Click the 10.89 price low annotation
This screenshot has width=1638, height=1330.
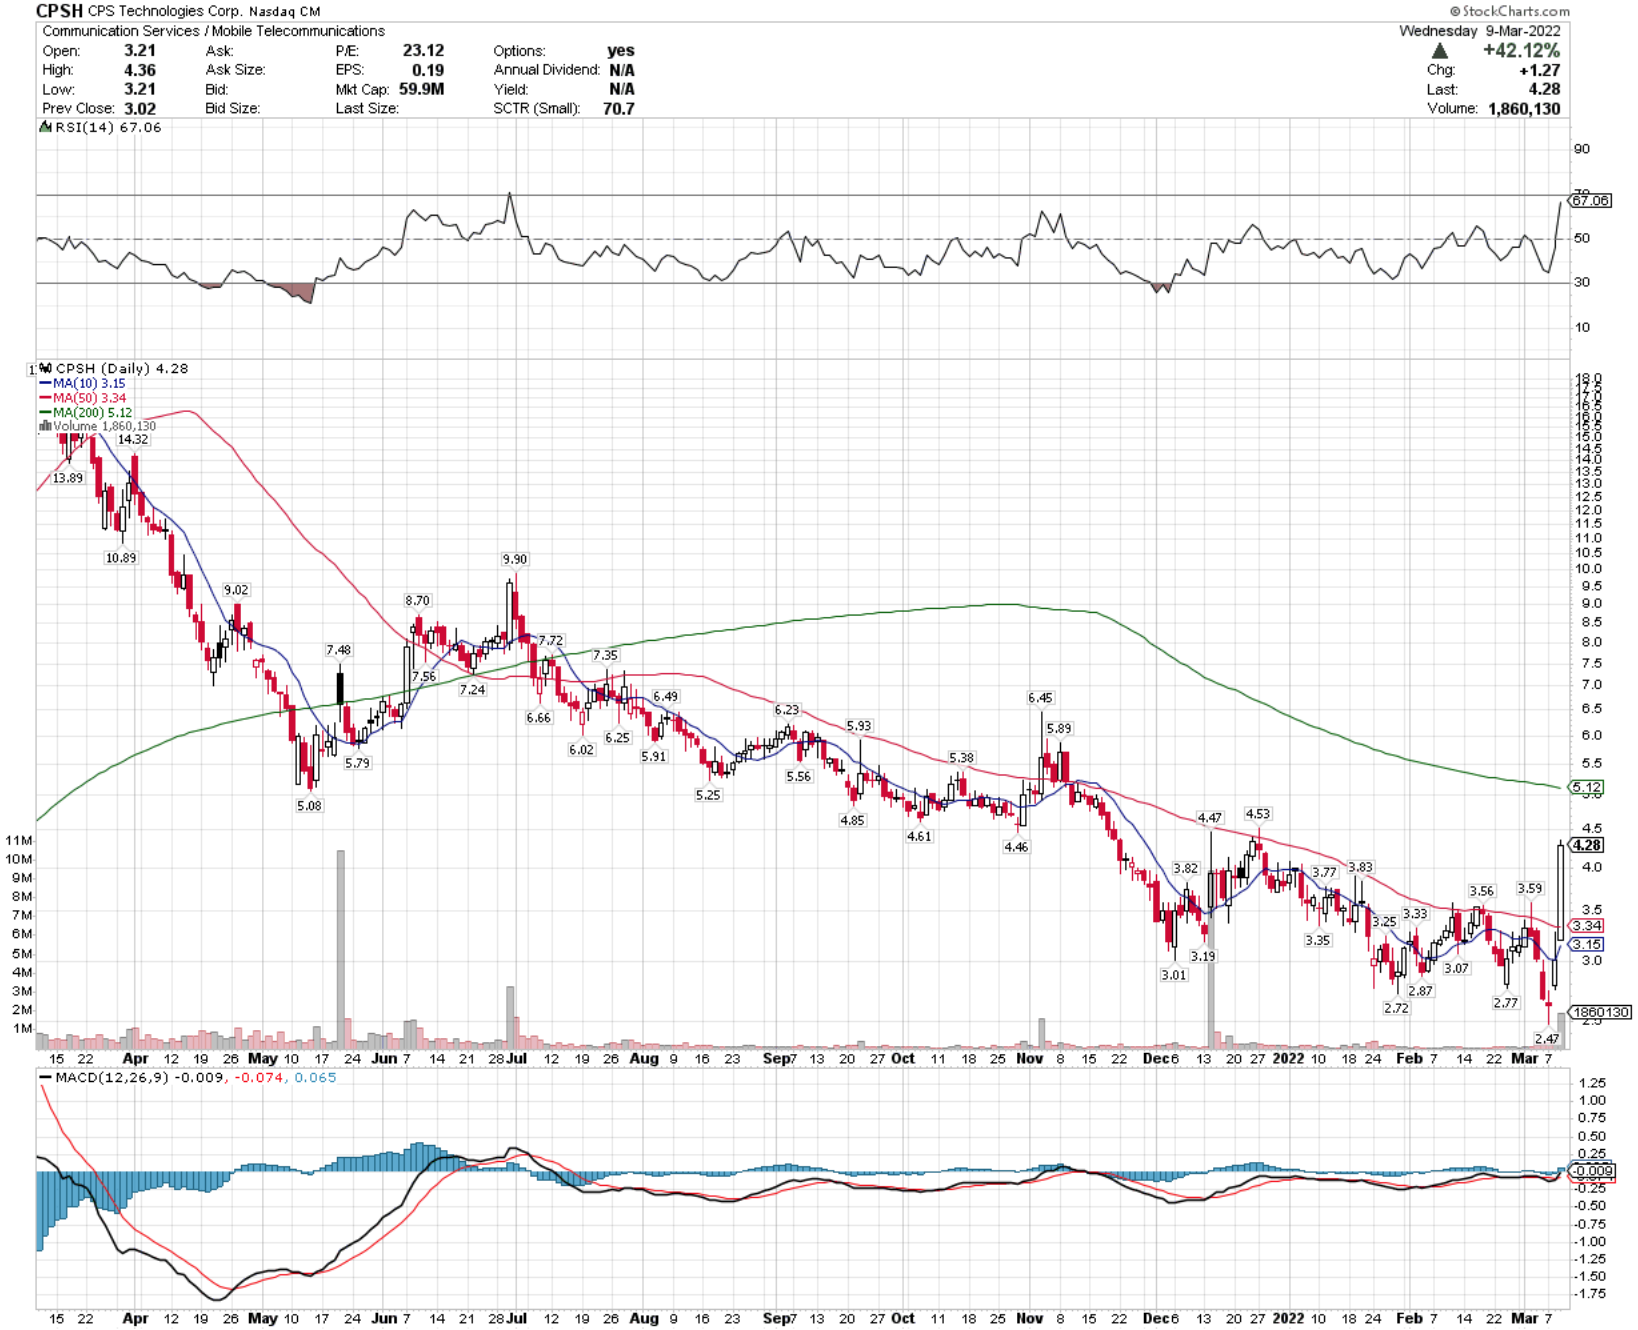point(121,557)
